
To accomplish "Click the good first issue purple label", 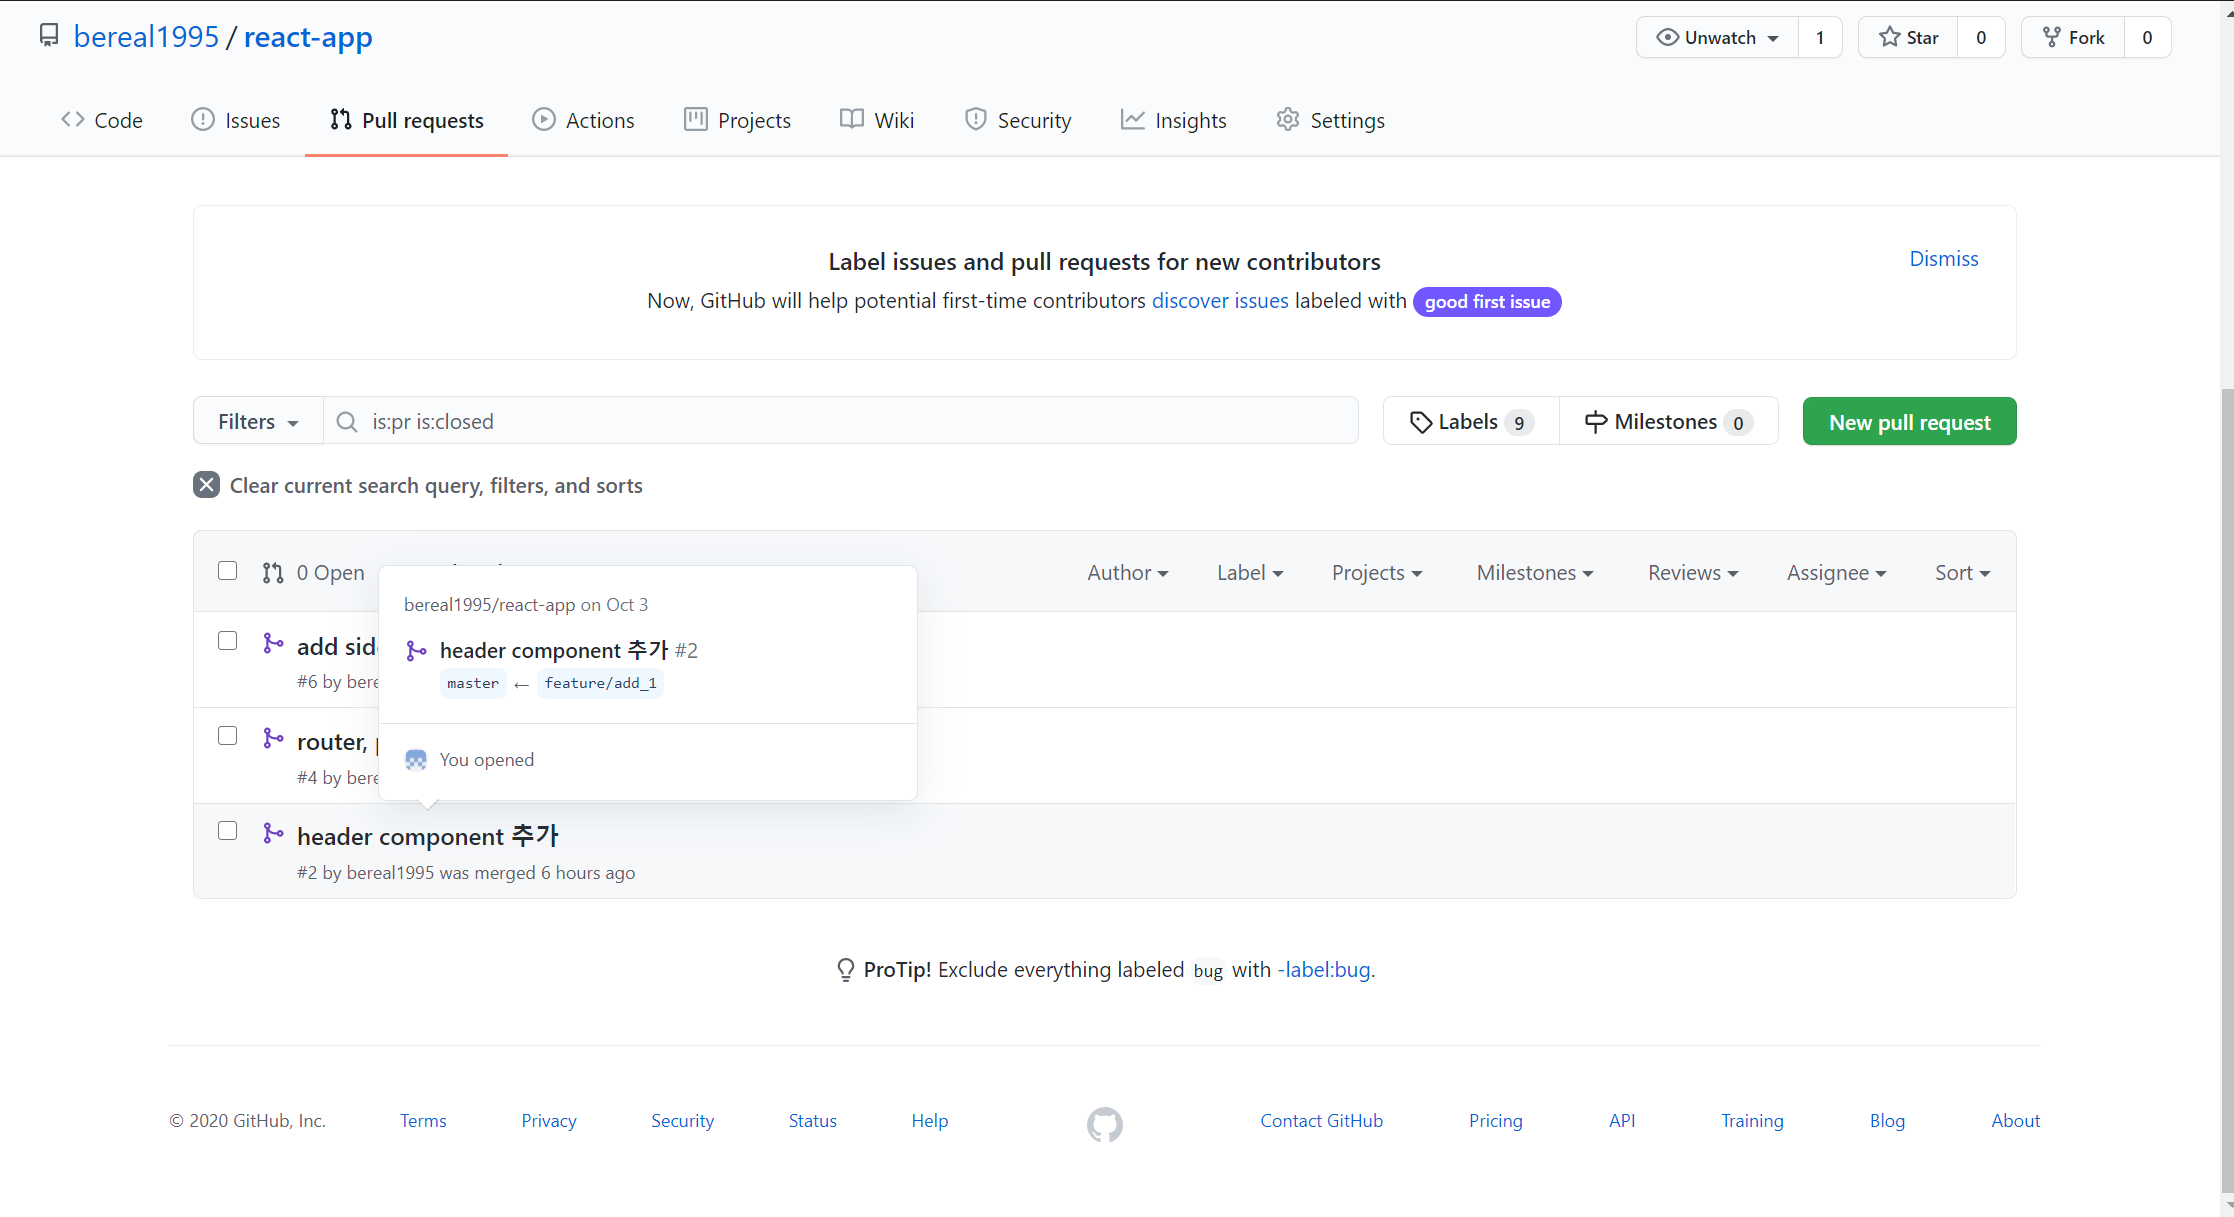I will (1486, 302).
